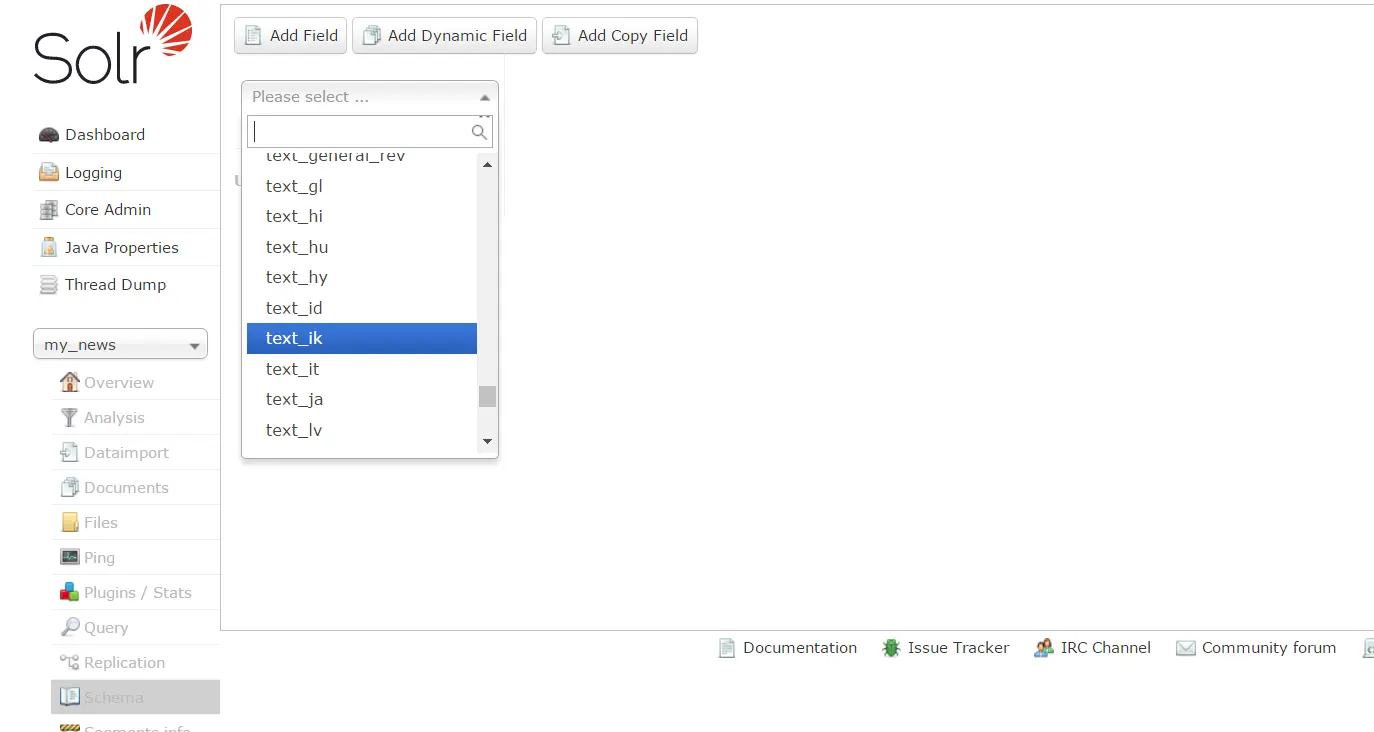
Task: Click the Solr logo
Action: tap(112, 45)
